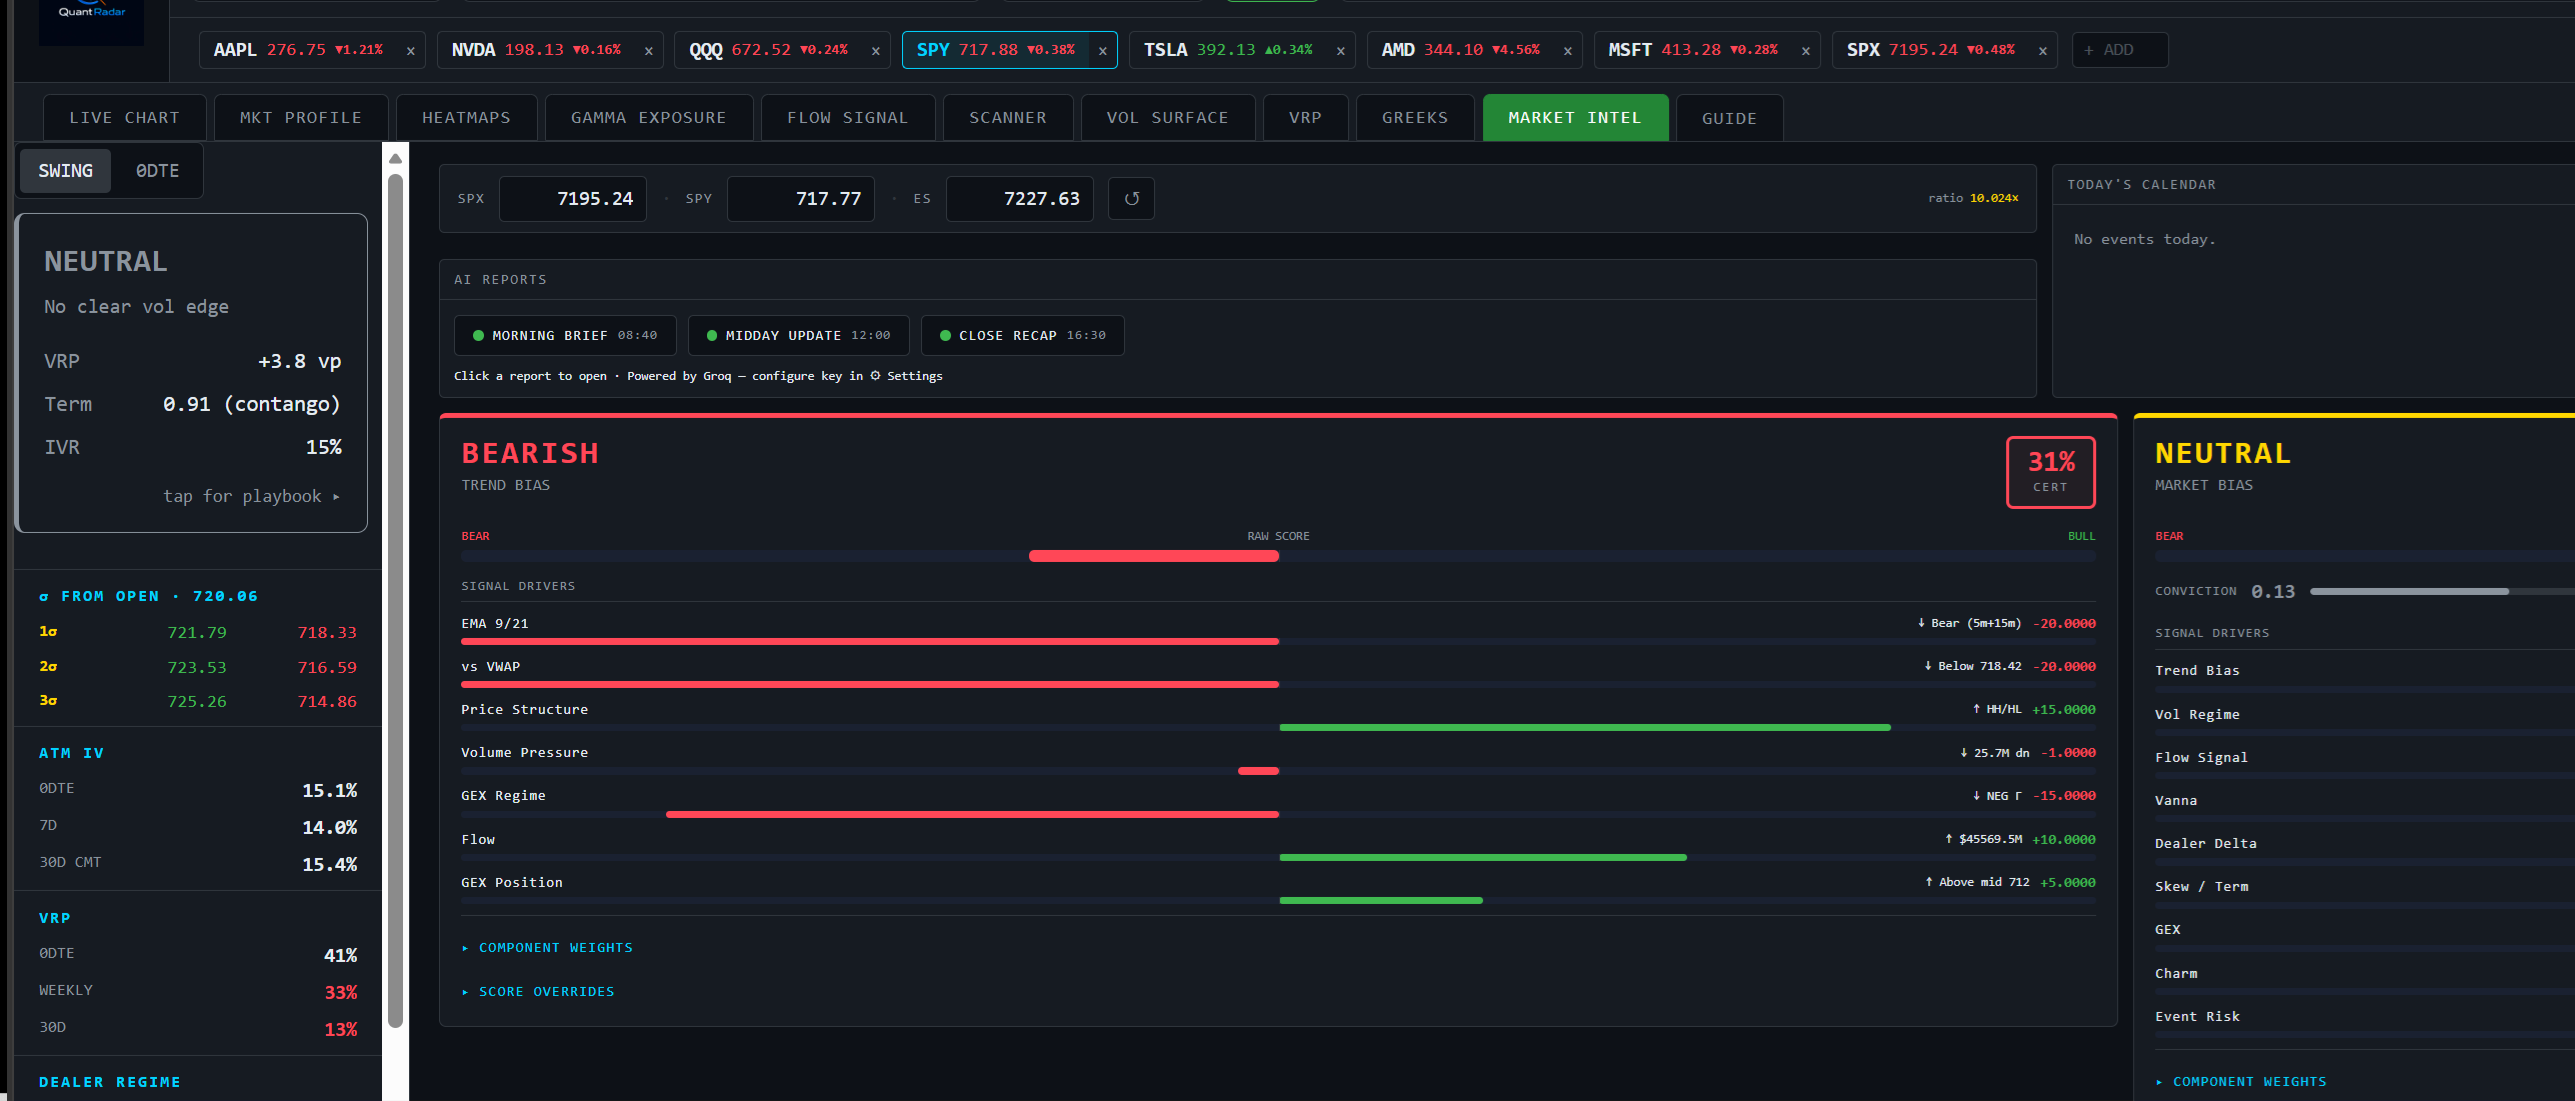Switch to VRP tab
2575x1101 pixels.
(x=1306, y=118)
